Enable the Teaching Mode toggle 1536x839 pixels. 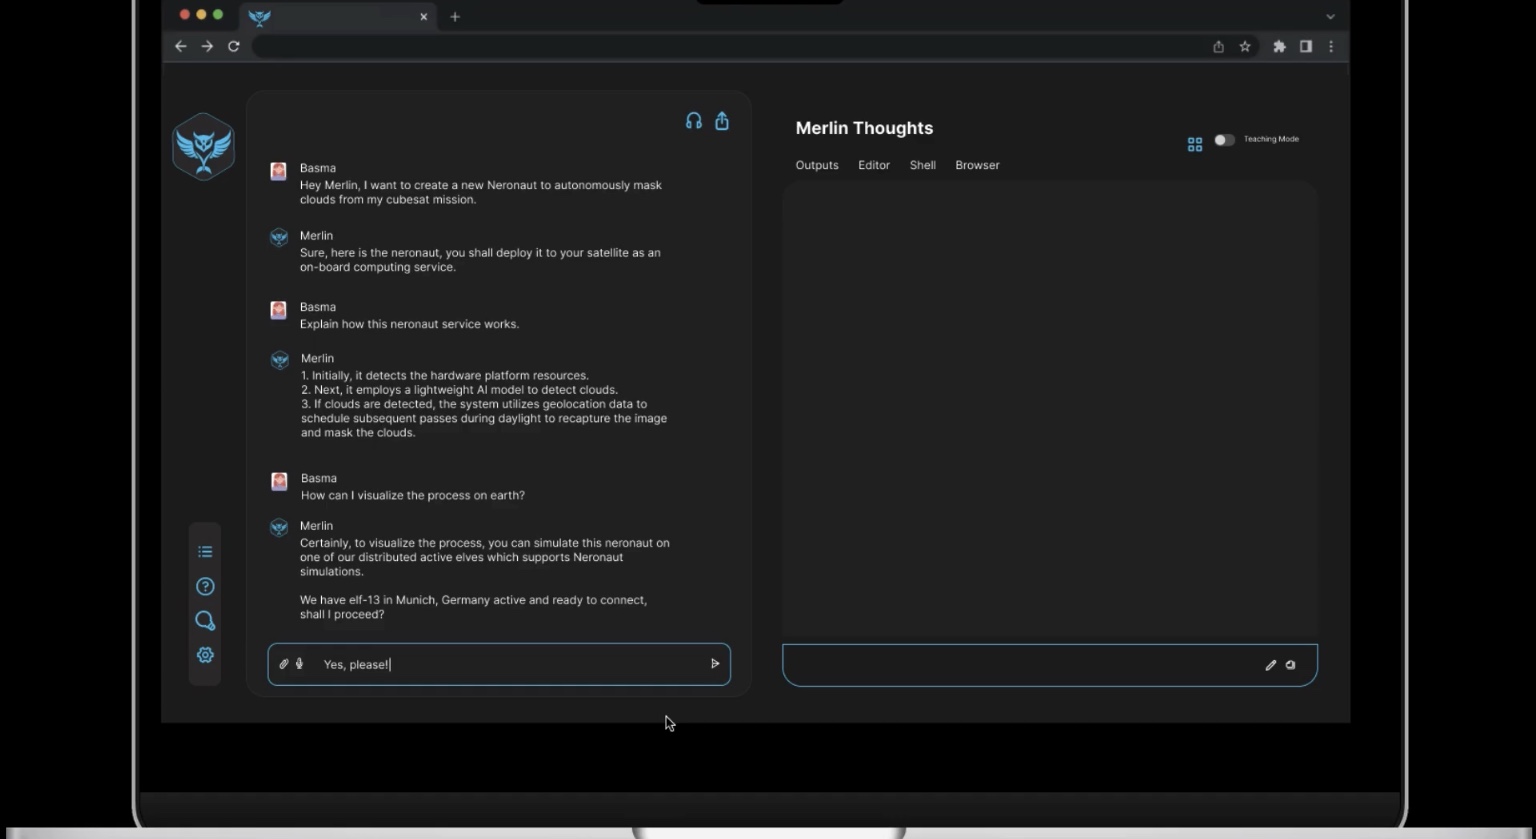[1224, 140]
